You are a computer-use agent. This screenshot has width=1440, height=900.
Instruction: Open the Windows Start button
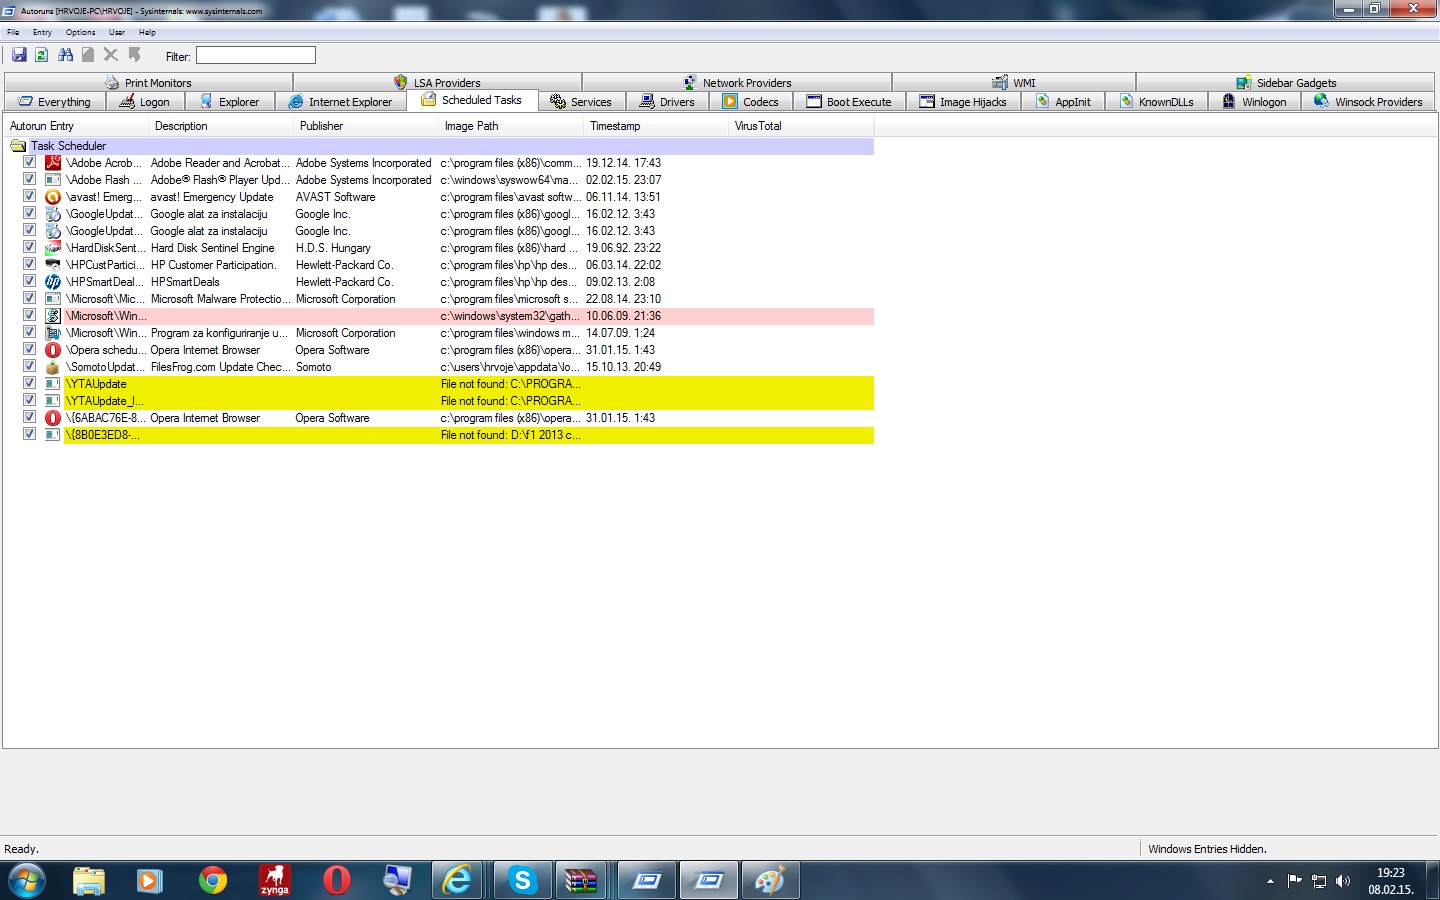point(26,881)
